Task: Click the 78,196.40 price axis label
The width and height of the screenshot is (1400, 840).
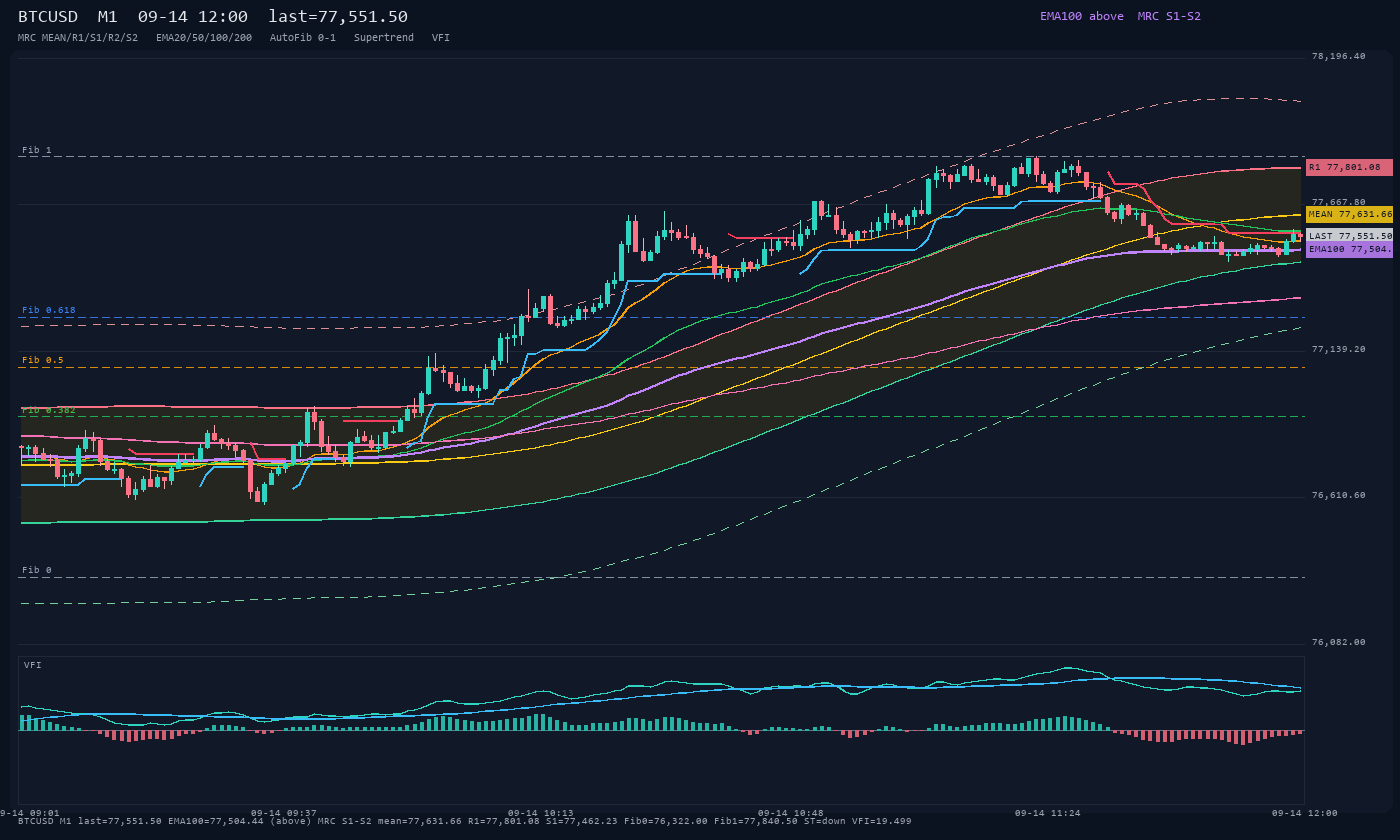Action: coord(1339,56)
